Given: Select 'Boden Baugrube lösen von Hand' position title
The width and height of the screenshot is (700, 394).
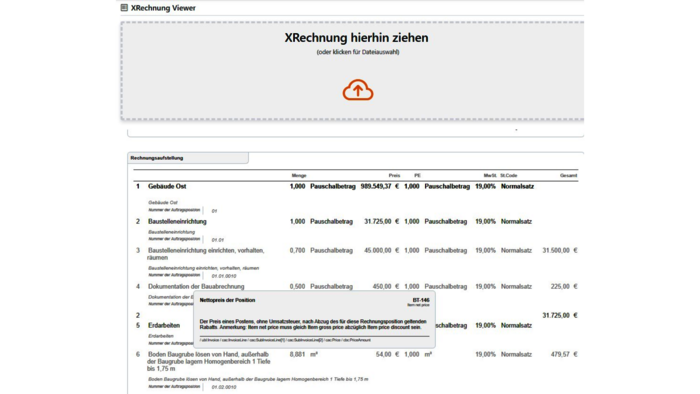Looking at the screenshot, I should point(208,361).
